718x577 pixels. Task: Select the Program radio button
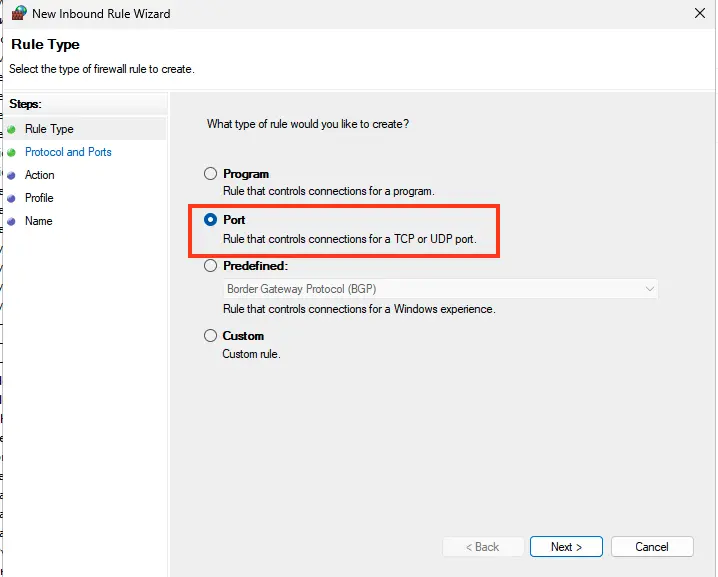pyautogui.click(x=210, y=174)
